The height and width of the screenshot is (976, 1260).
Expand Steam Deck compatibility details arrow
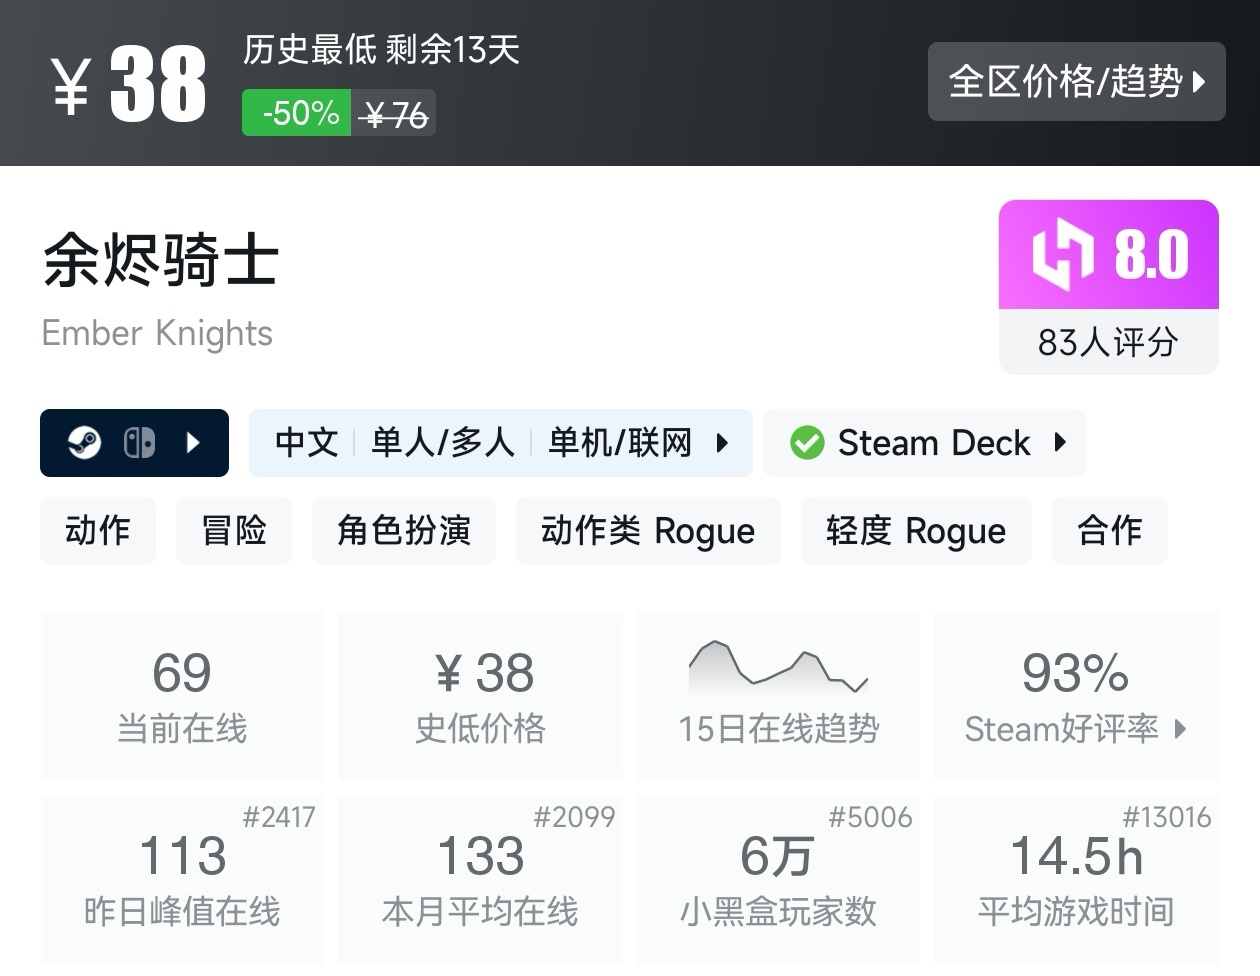1061,442
